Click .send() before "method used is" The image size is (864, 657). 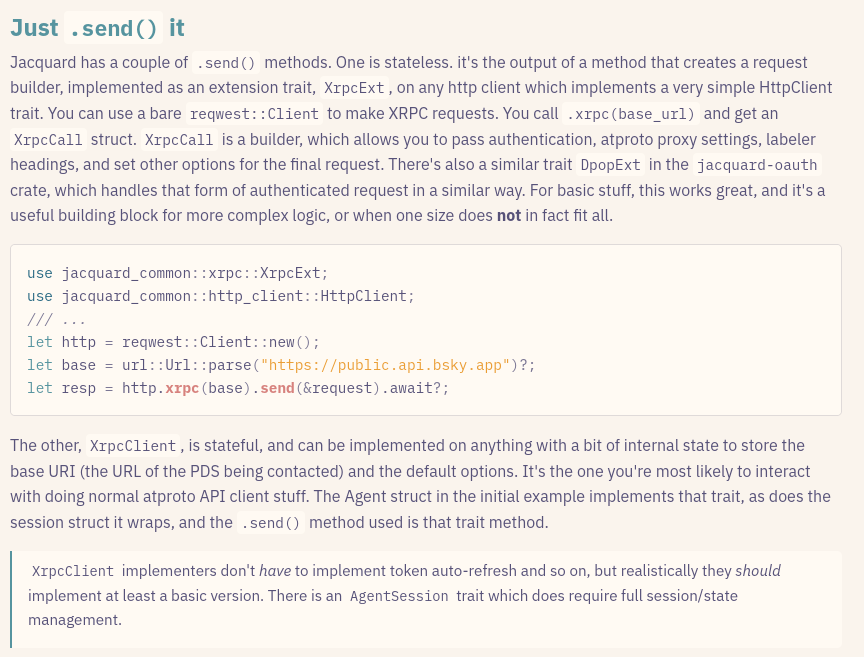click(x=269, y=523)
